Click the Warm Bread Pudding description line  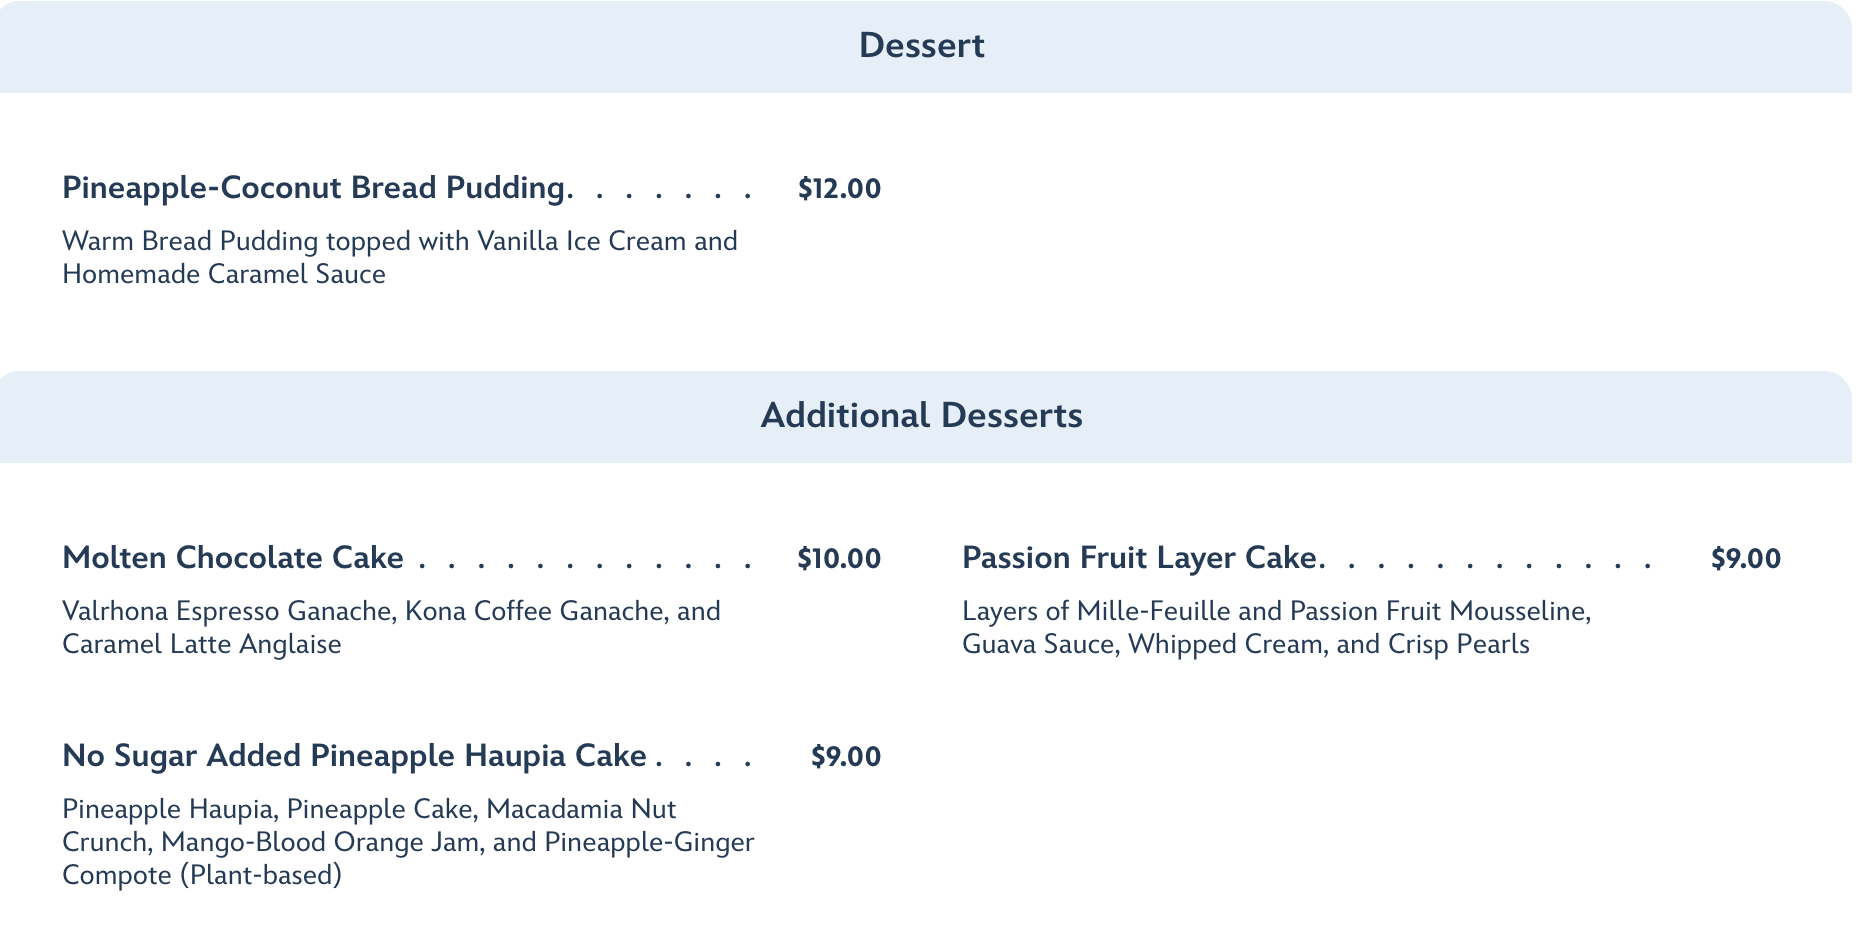tap(399, 242)
